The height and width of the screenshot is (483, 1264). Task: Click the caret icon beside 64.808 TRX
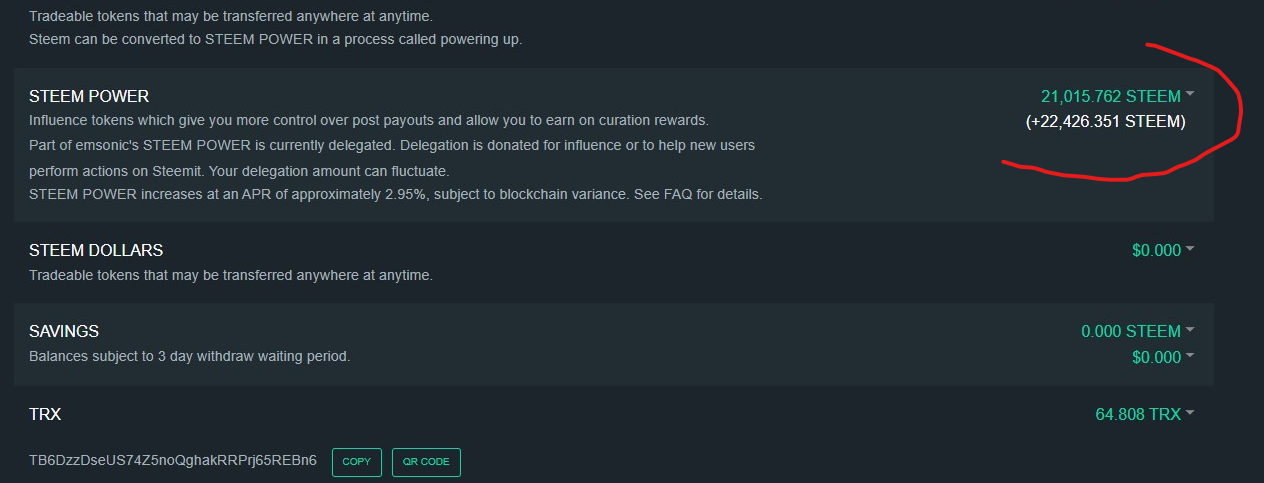pyautogui.click(x=1190, y=412)
